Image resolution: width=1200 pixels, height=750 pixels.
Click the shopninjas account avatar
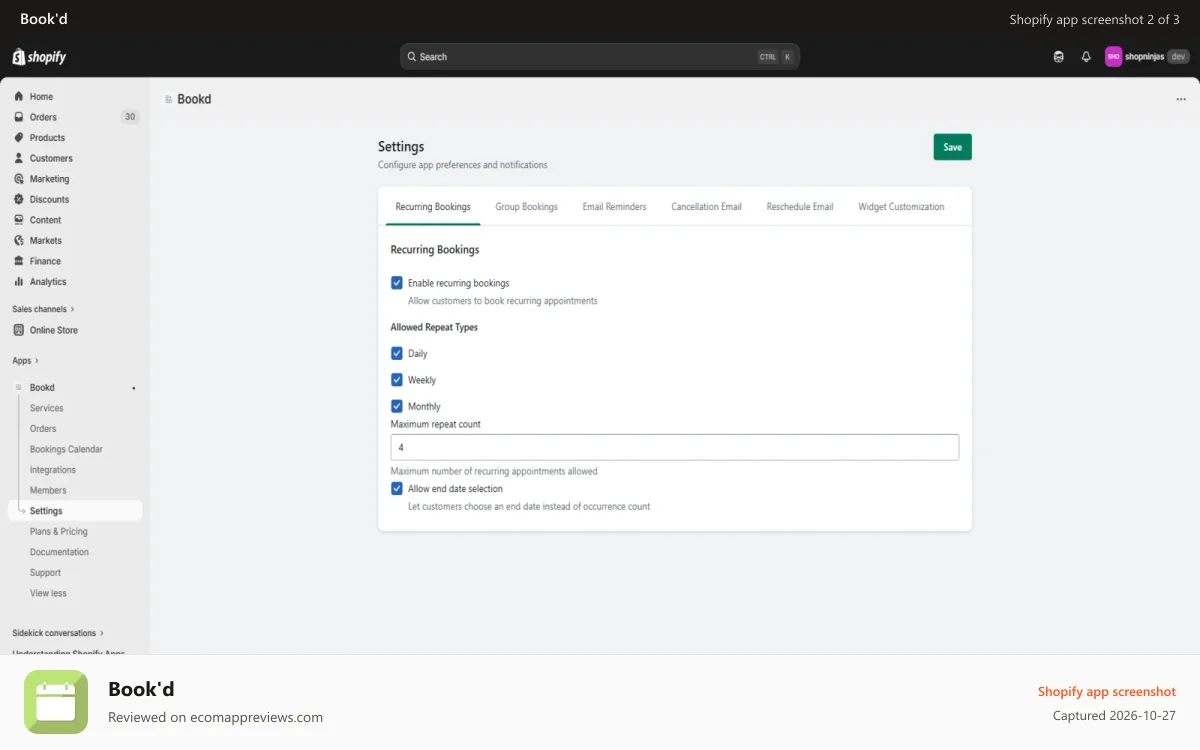(x=1113, y=57)
